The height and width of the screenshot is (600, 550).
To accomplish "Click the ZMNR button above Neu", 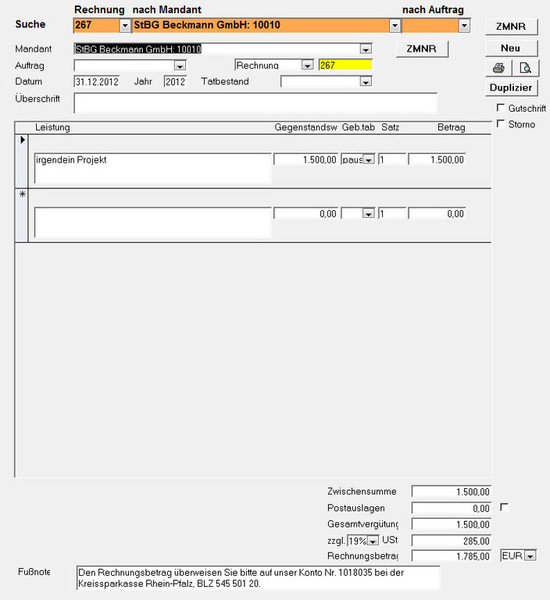I will (511, 26).
